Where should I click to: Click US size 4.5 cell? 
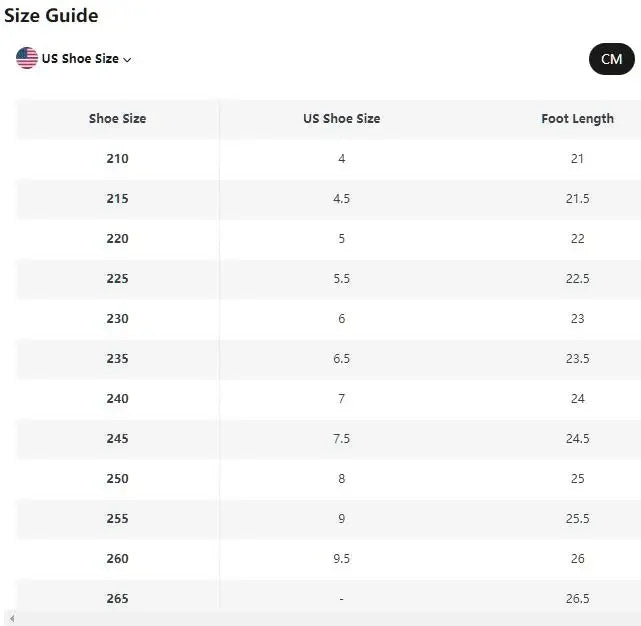[341, 199]
